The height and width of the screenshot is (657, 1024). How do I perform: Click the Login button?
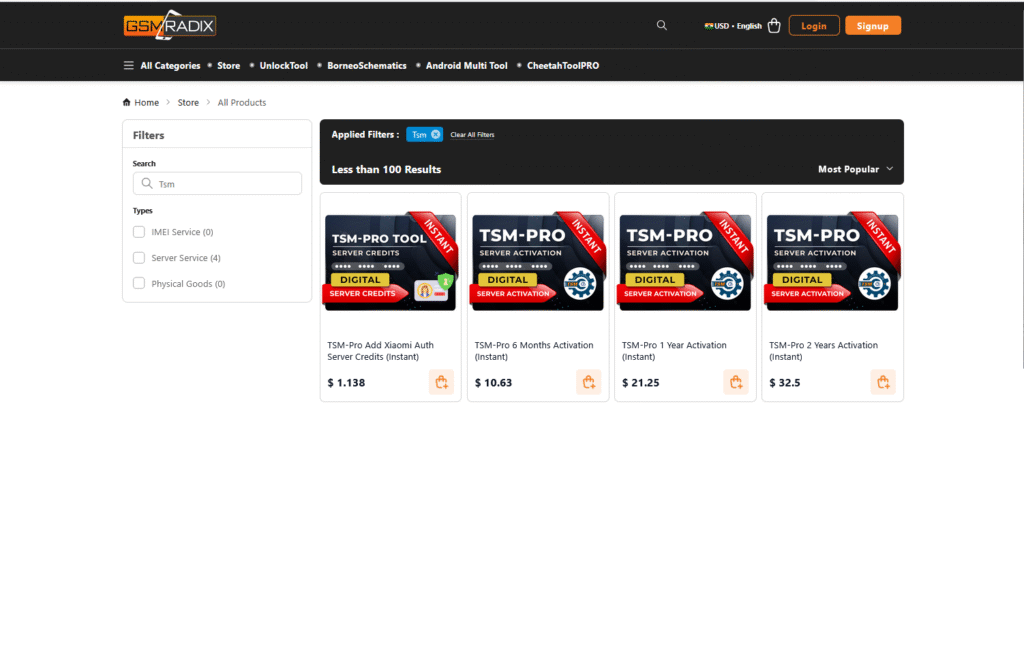pyautogui.click(x=813, y=26)
